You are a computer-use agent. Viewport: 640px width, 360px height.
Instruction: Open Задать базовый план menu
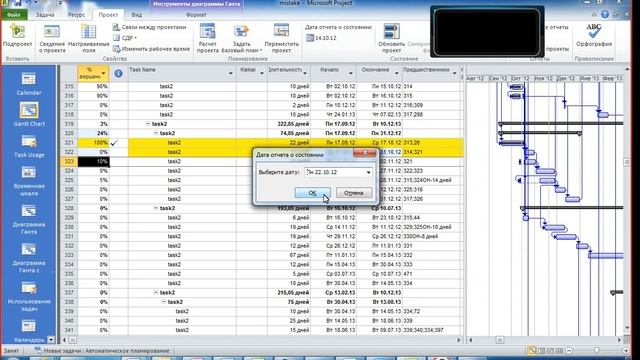(241, 39)
